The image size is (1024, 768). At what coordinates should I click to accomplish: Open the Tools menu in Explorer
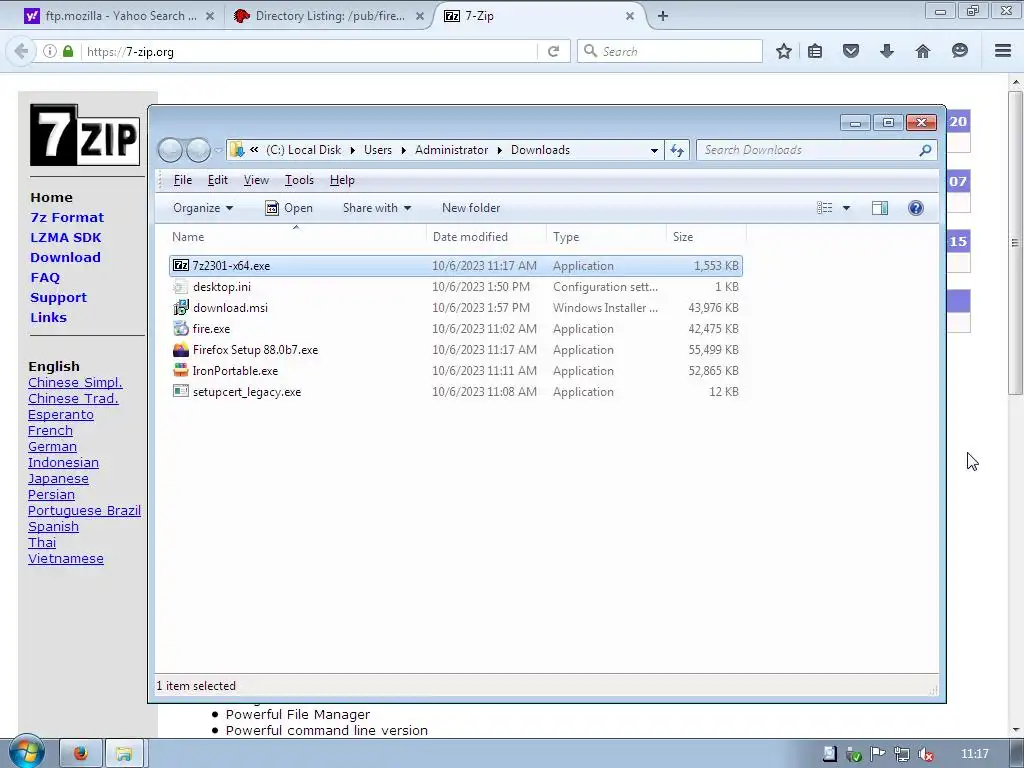(299, 180)
